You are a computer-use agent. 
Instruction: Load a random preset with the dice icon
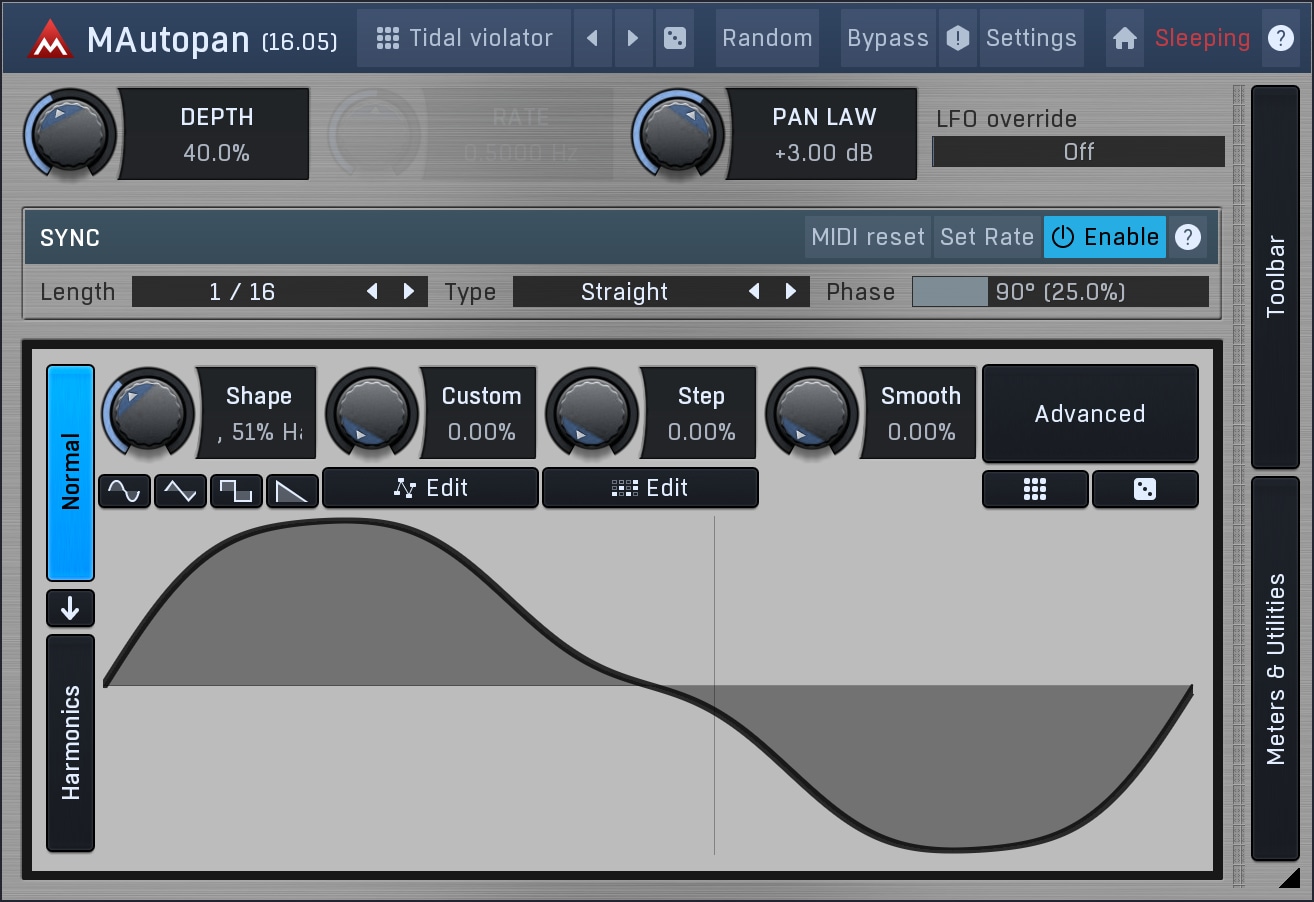675,38
